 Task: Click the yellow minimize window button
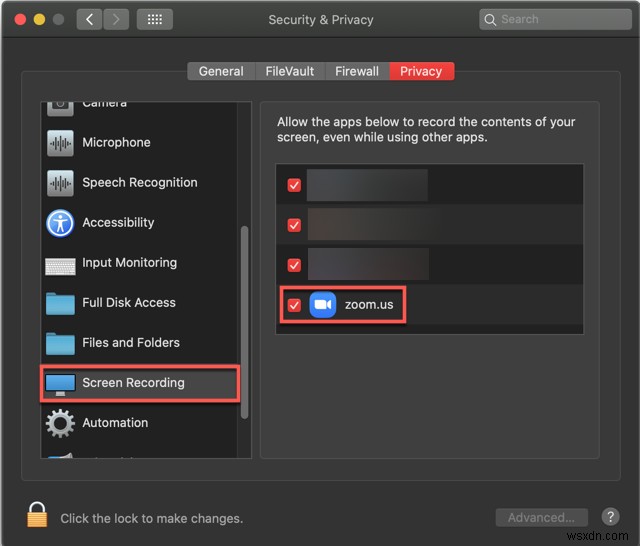pyautogui.click(x=39, y=19)
